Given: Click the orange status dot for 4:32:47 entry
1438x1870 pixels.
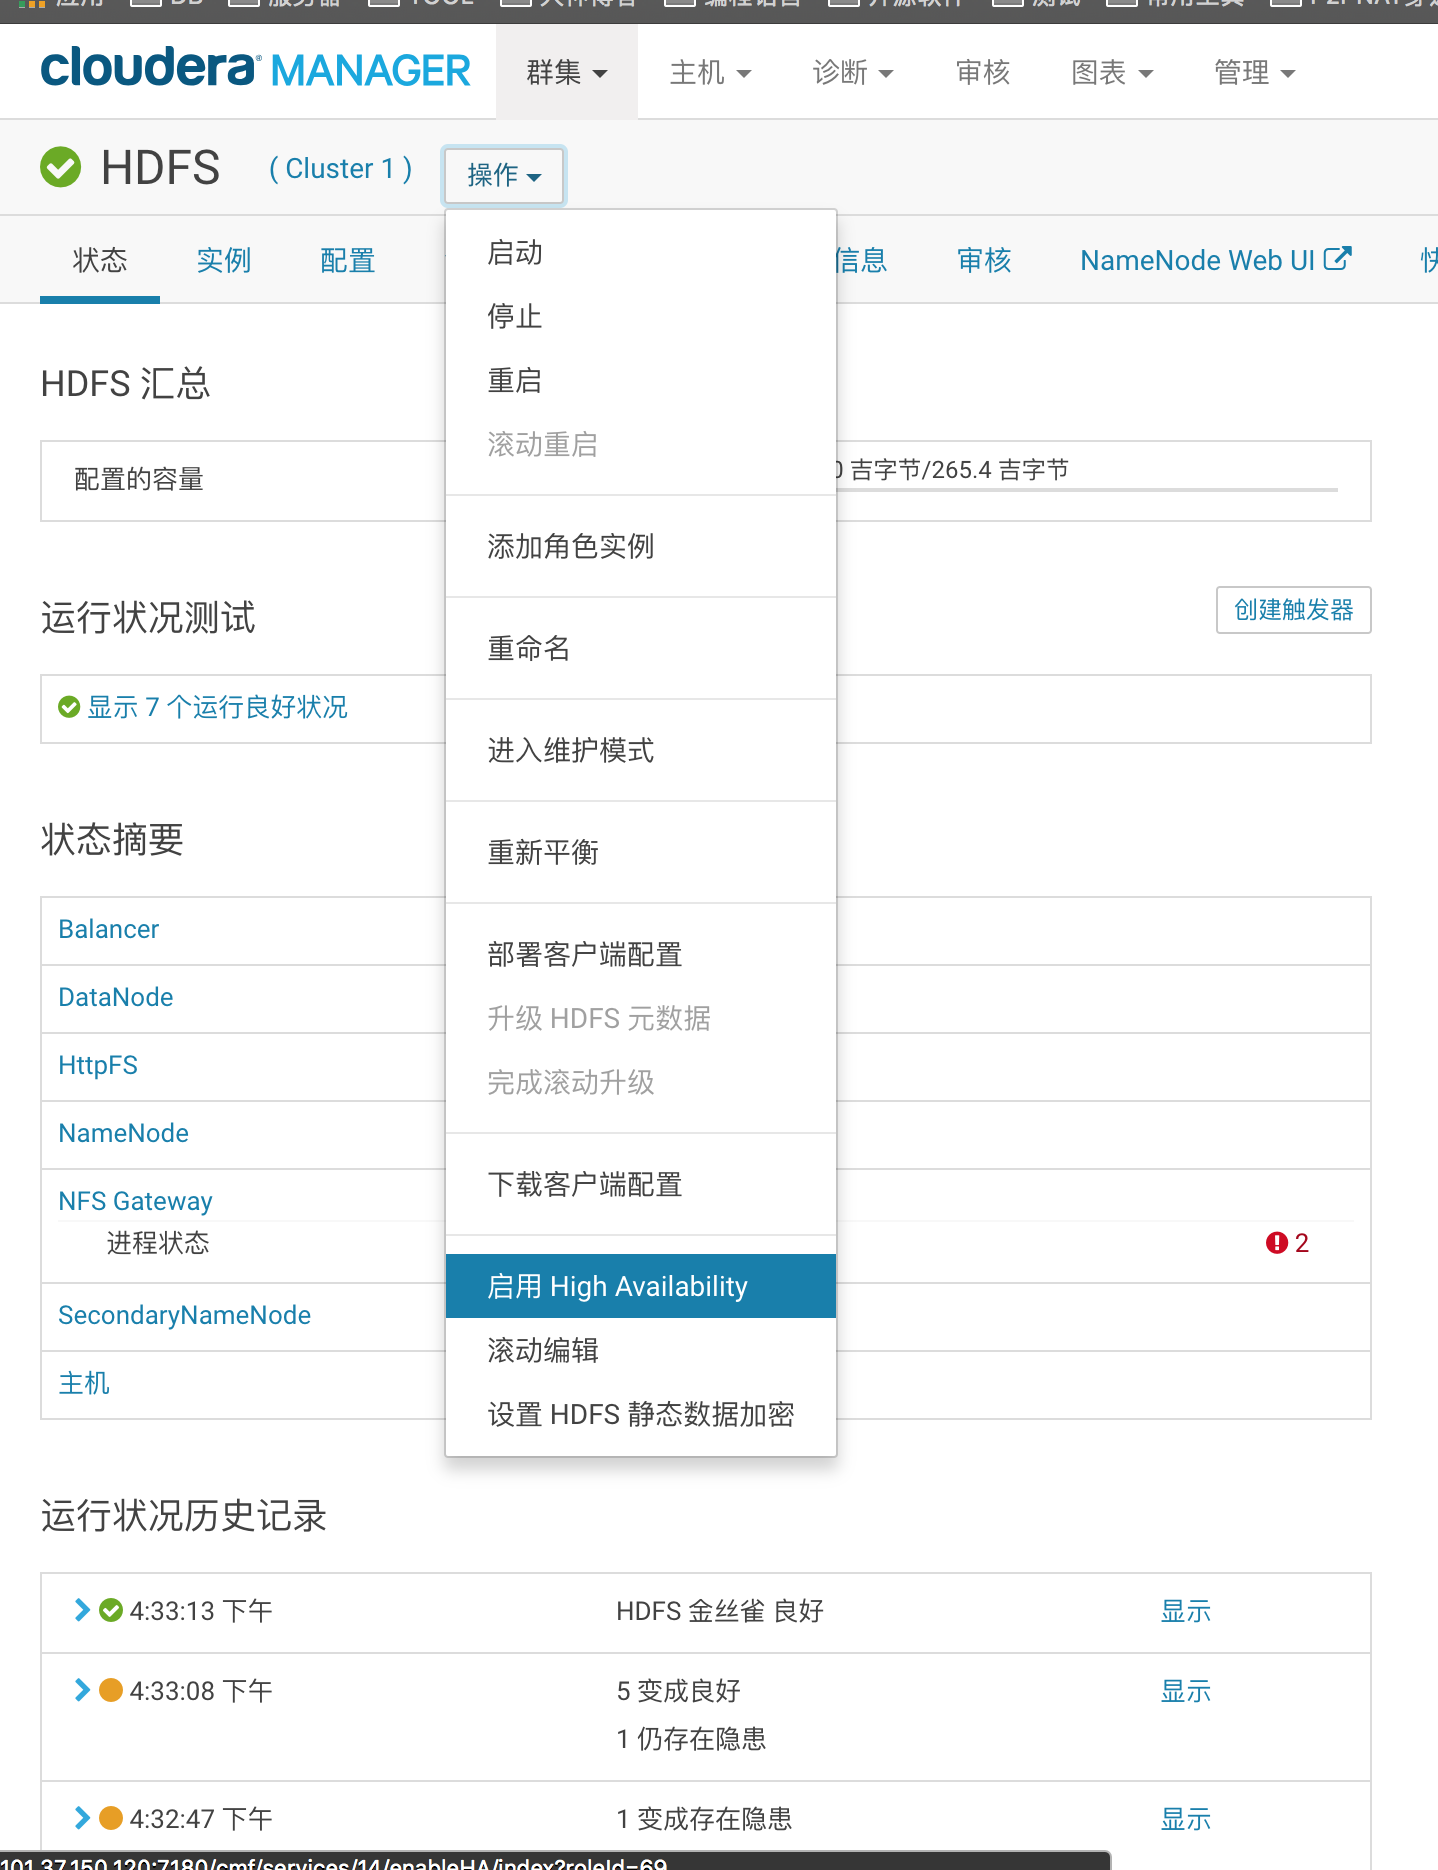Looking at the screenshot, I should coord(111,1817).
